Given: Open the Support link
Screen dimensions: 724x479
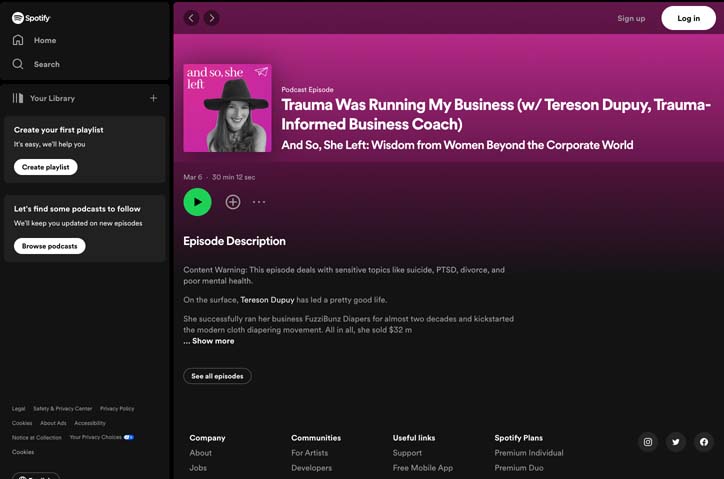Looking at the screenshot, I should coord(407,453).
